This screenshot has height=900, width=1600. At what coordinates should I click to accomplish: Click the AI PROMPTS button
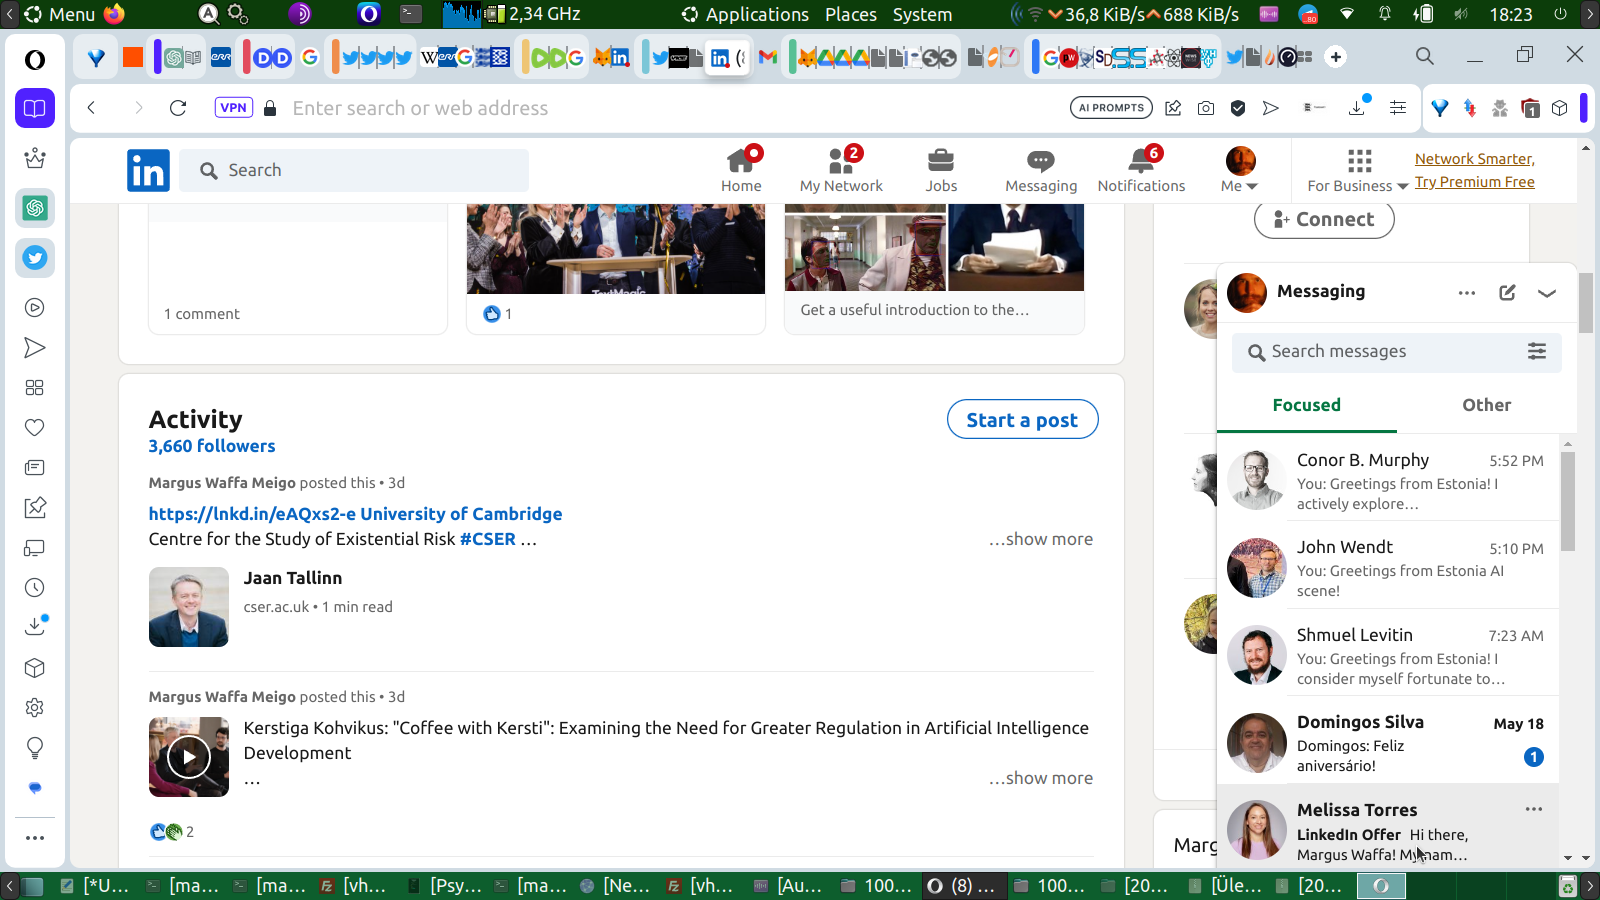(1111, 108)
